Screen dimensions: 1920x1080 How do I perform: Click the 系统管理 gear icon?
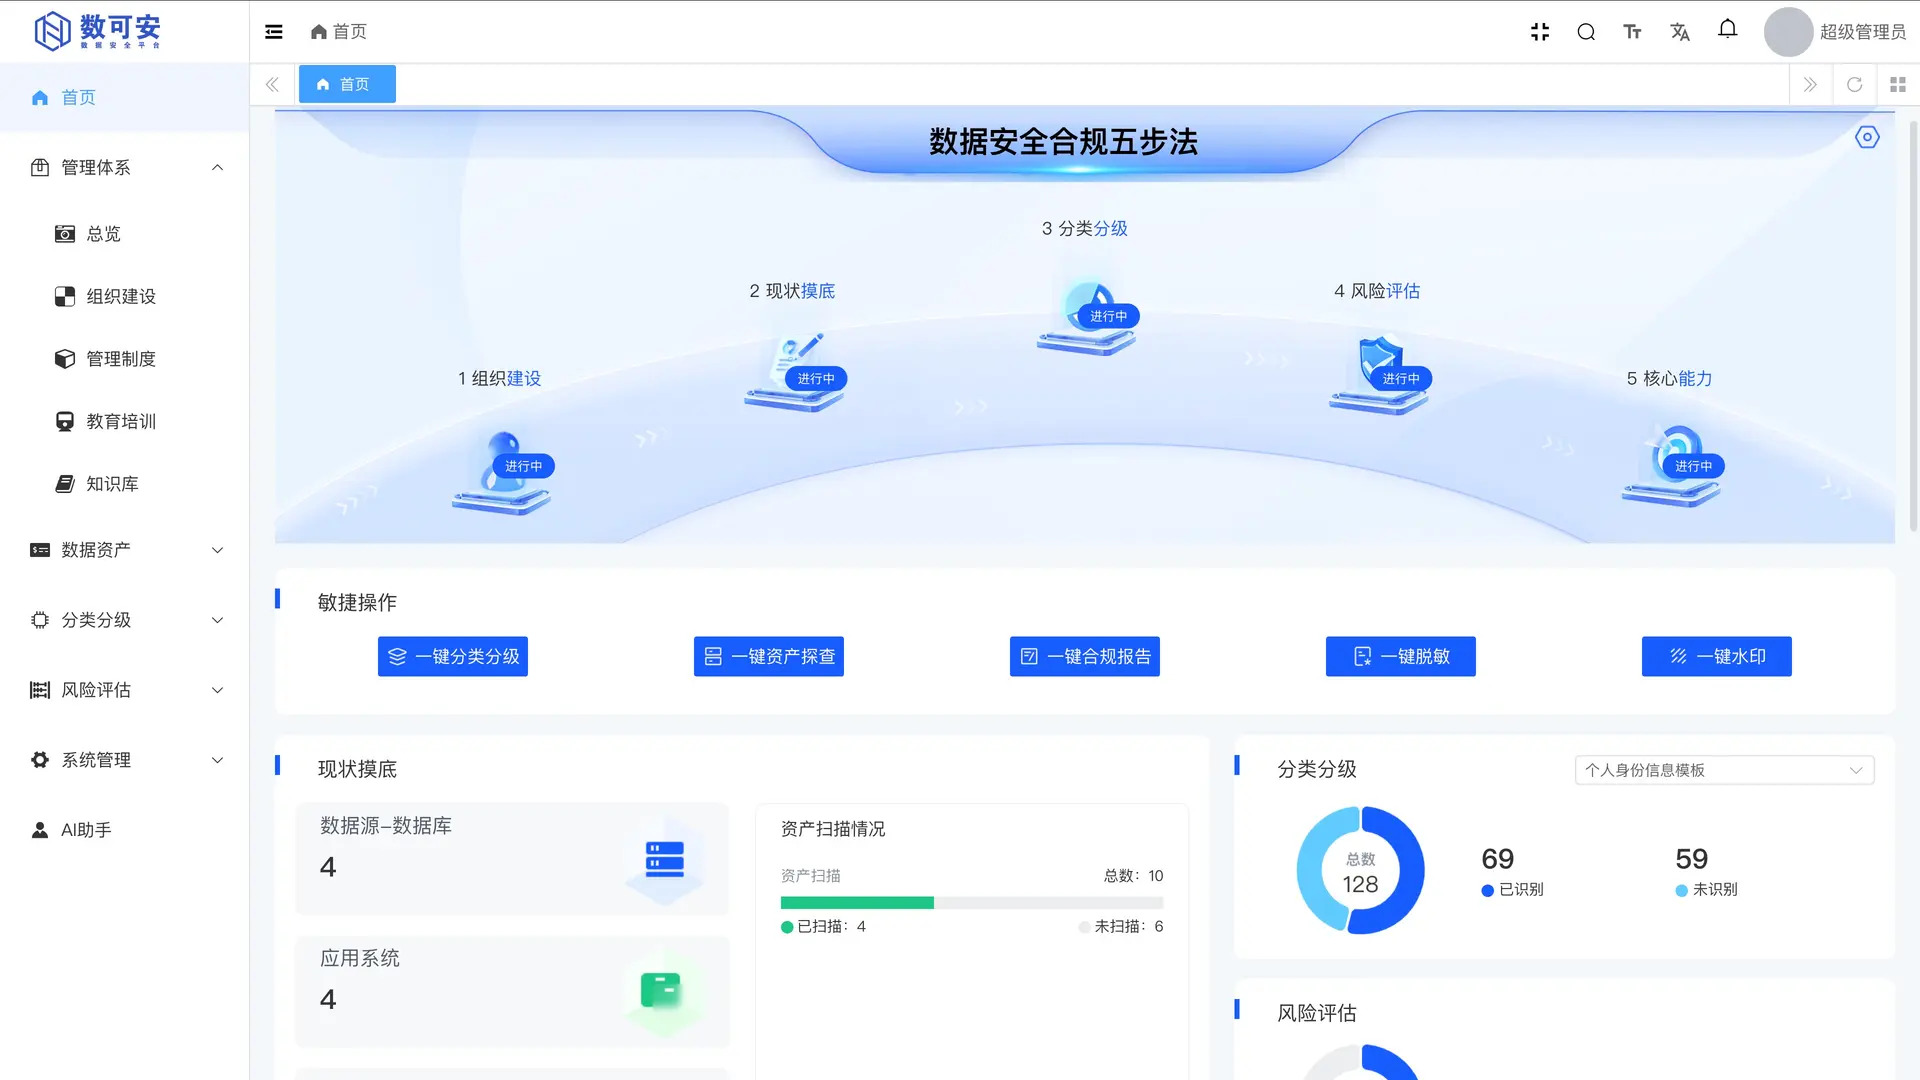[40, 760]
